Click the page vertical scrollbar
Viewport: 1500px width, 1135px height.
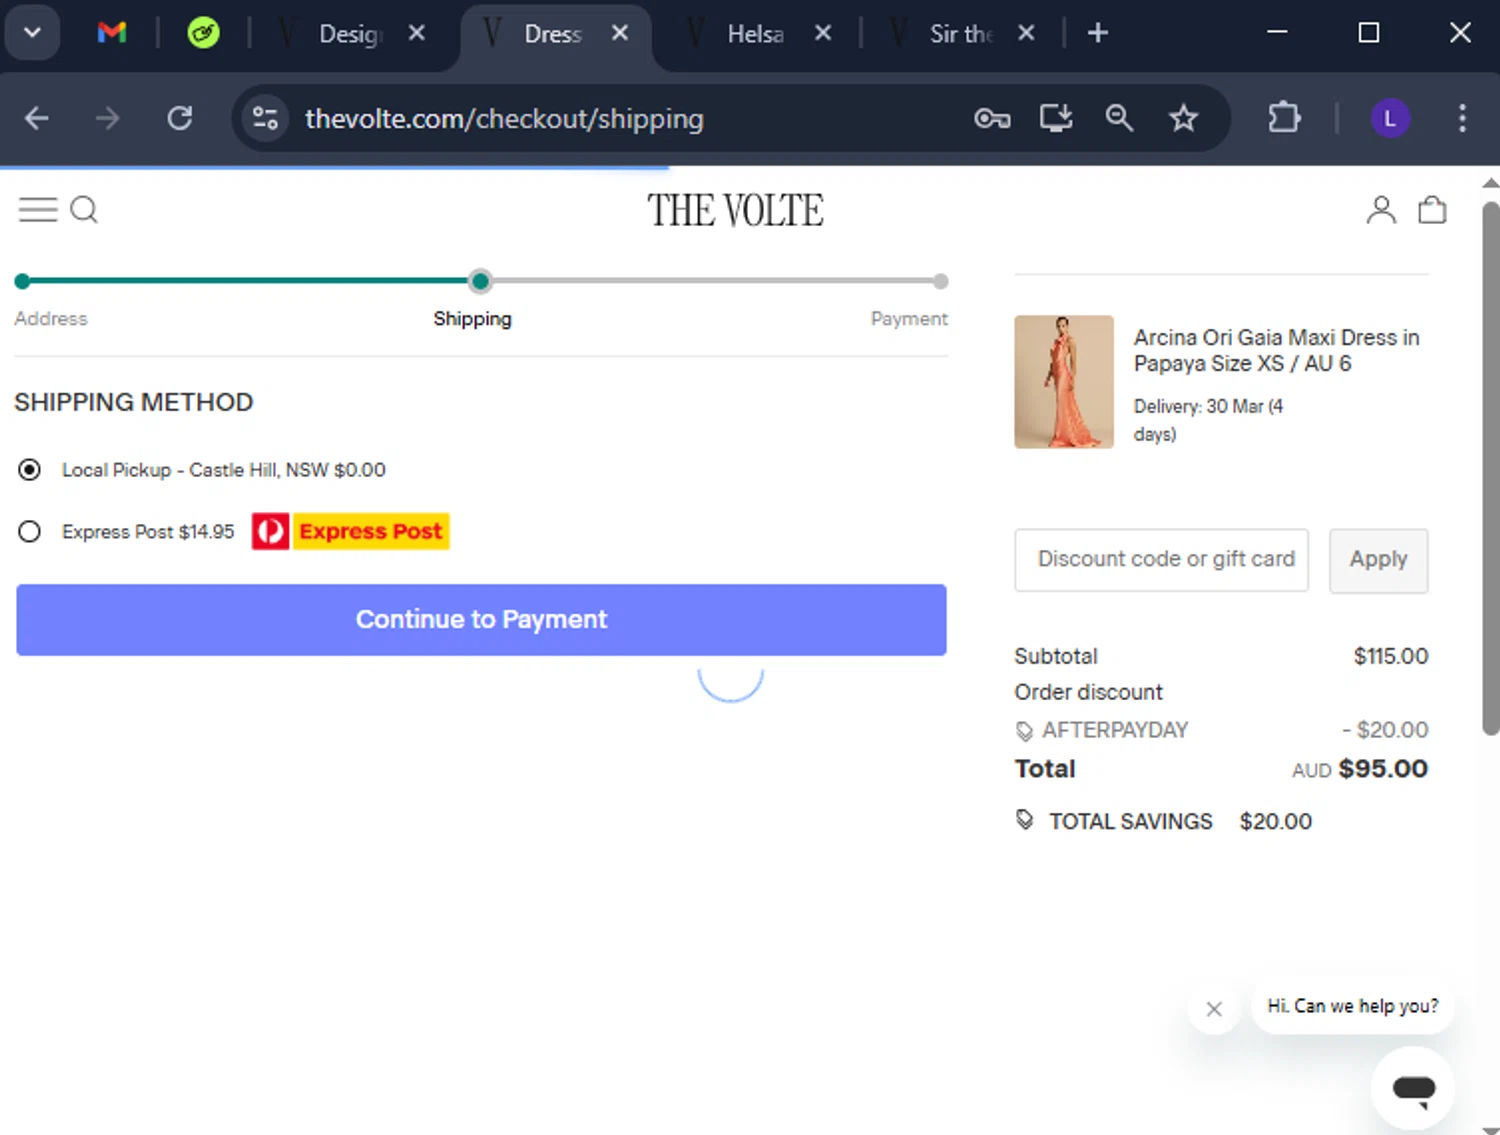1490,468
